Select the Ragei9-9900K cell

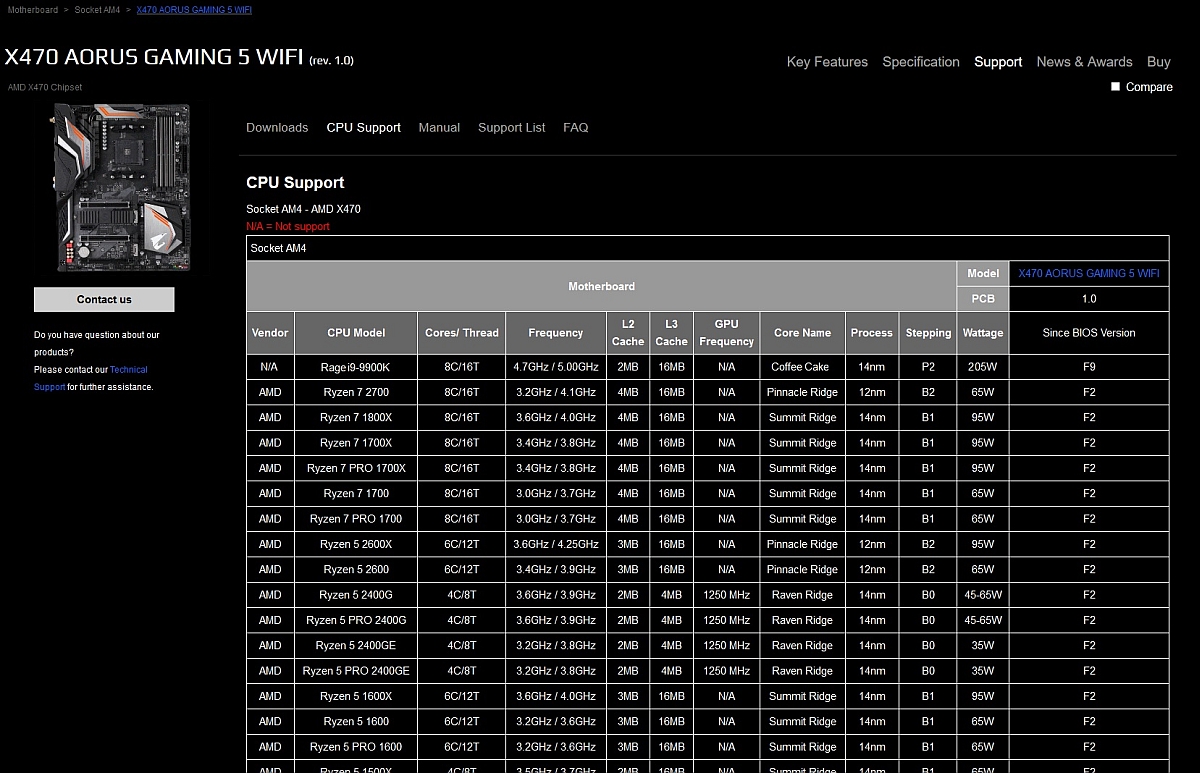356,367
